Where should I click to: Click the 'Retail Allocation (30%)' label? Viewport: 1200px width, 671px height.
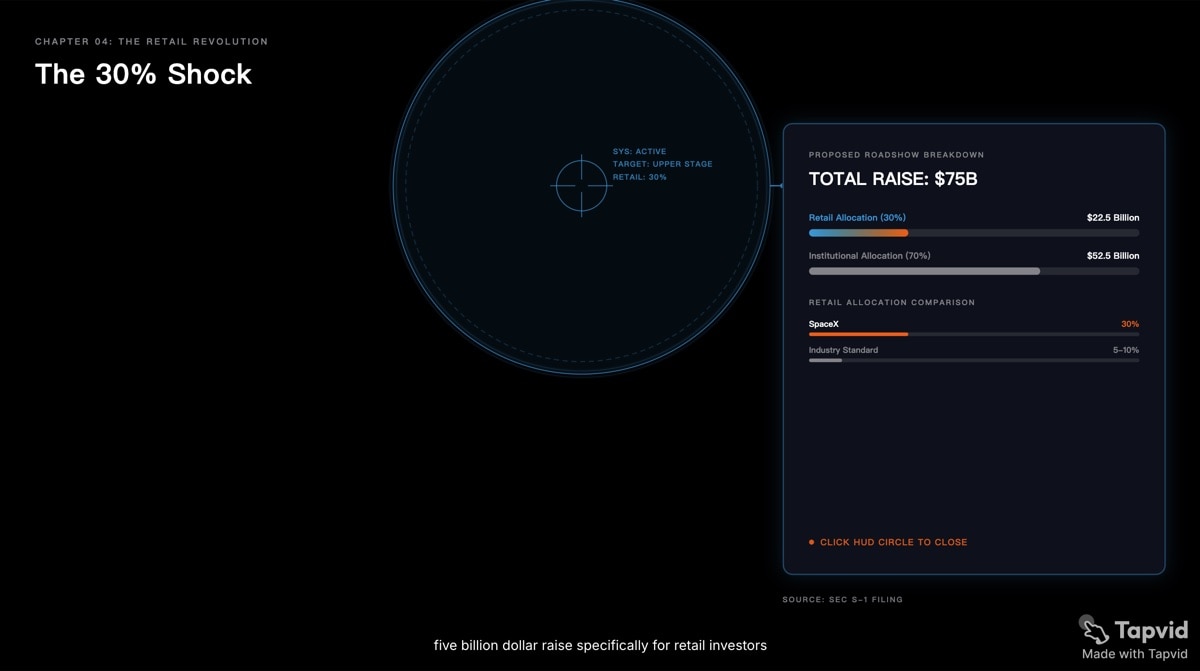click(857, 217)
